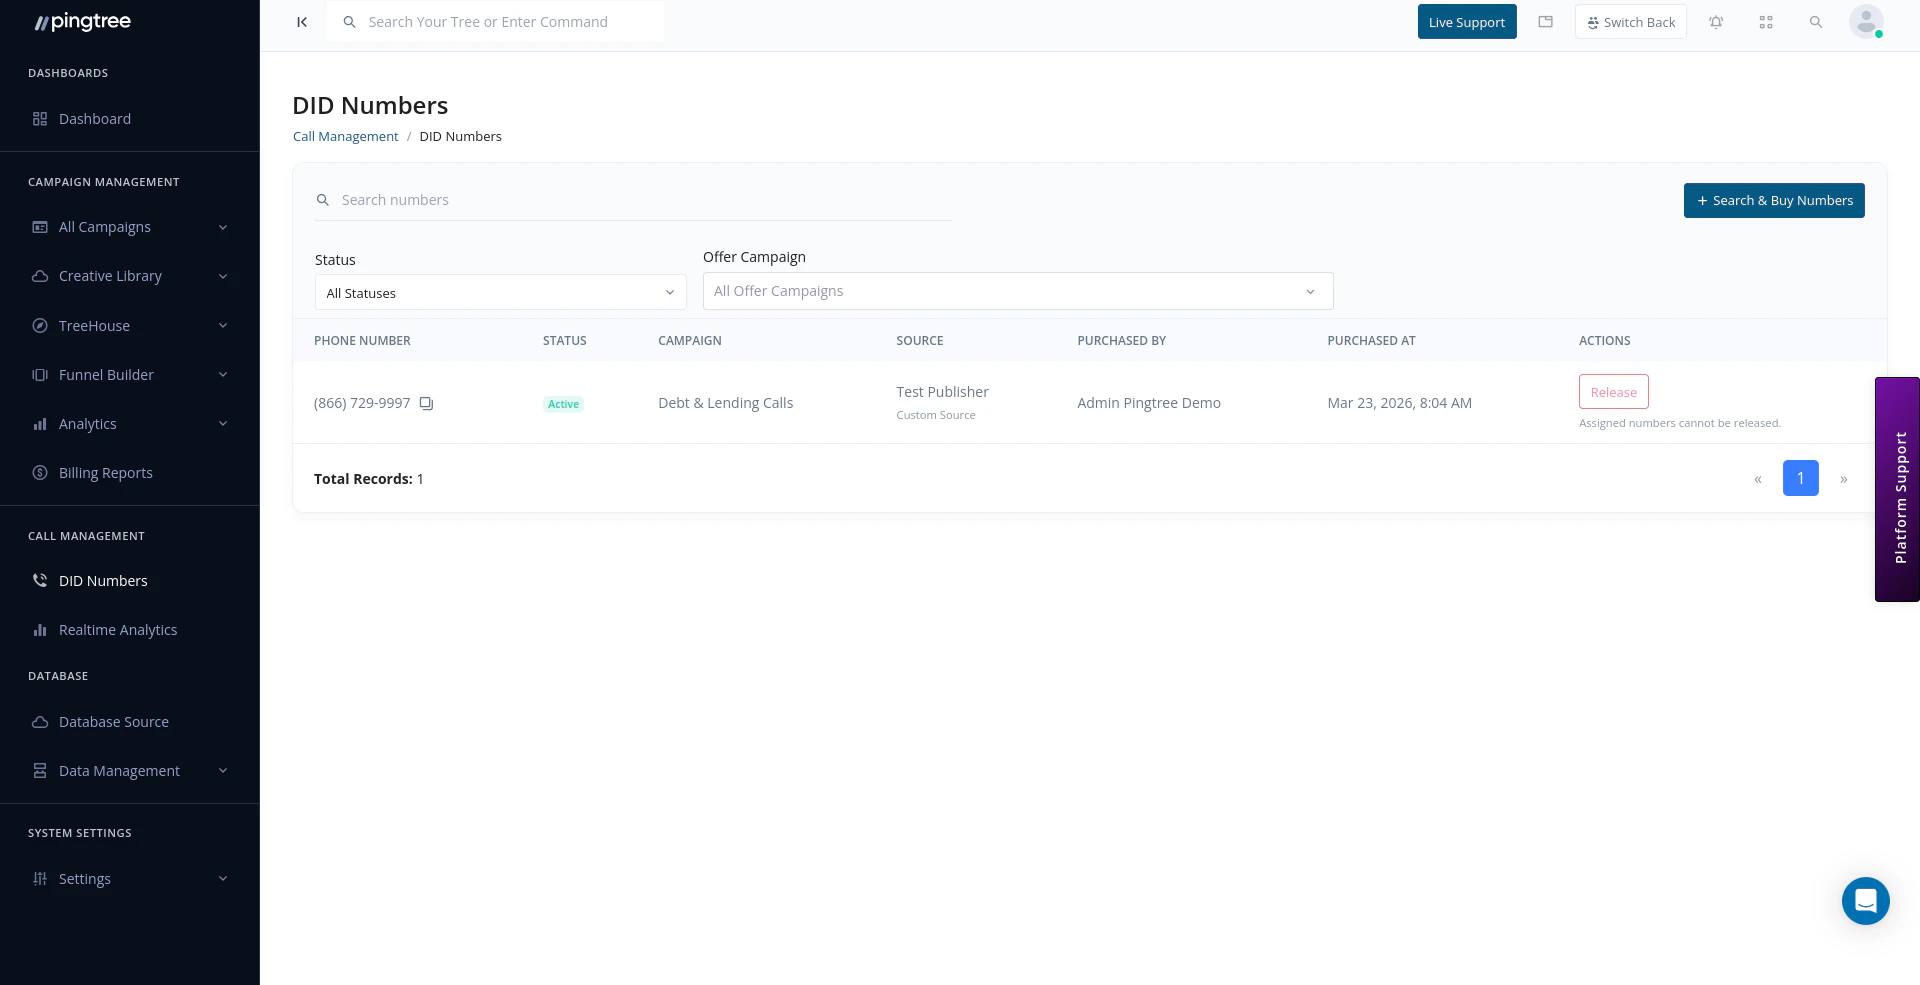Open Realtime Analytics
The image size is (1920, 985).
click(x=118, y=629)
